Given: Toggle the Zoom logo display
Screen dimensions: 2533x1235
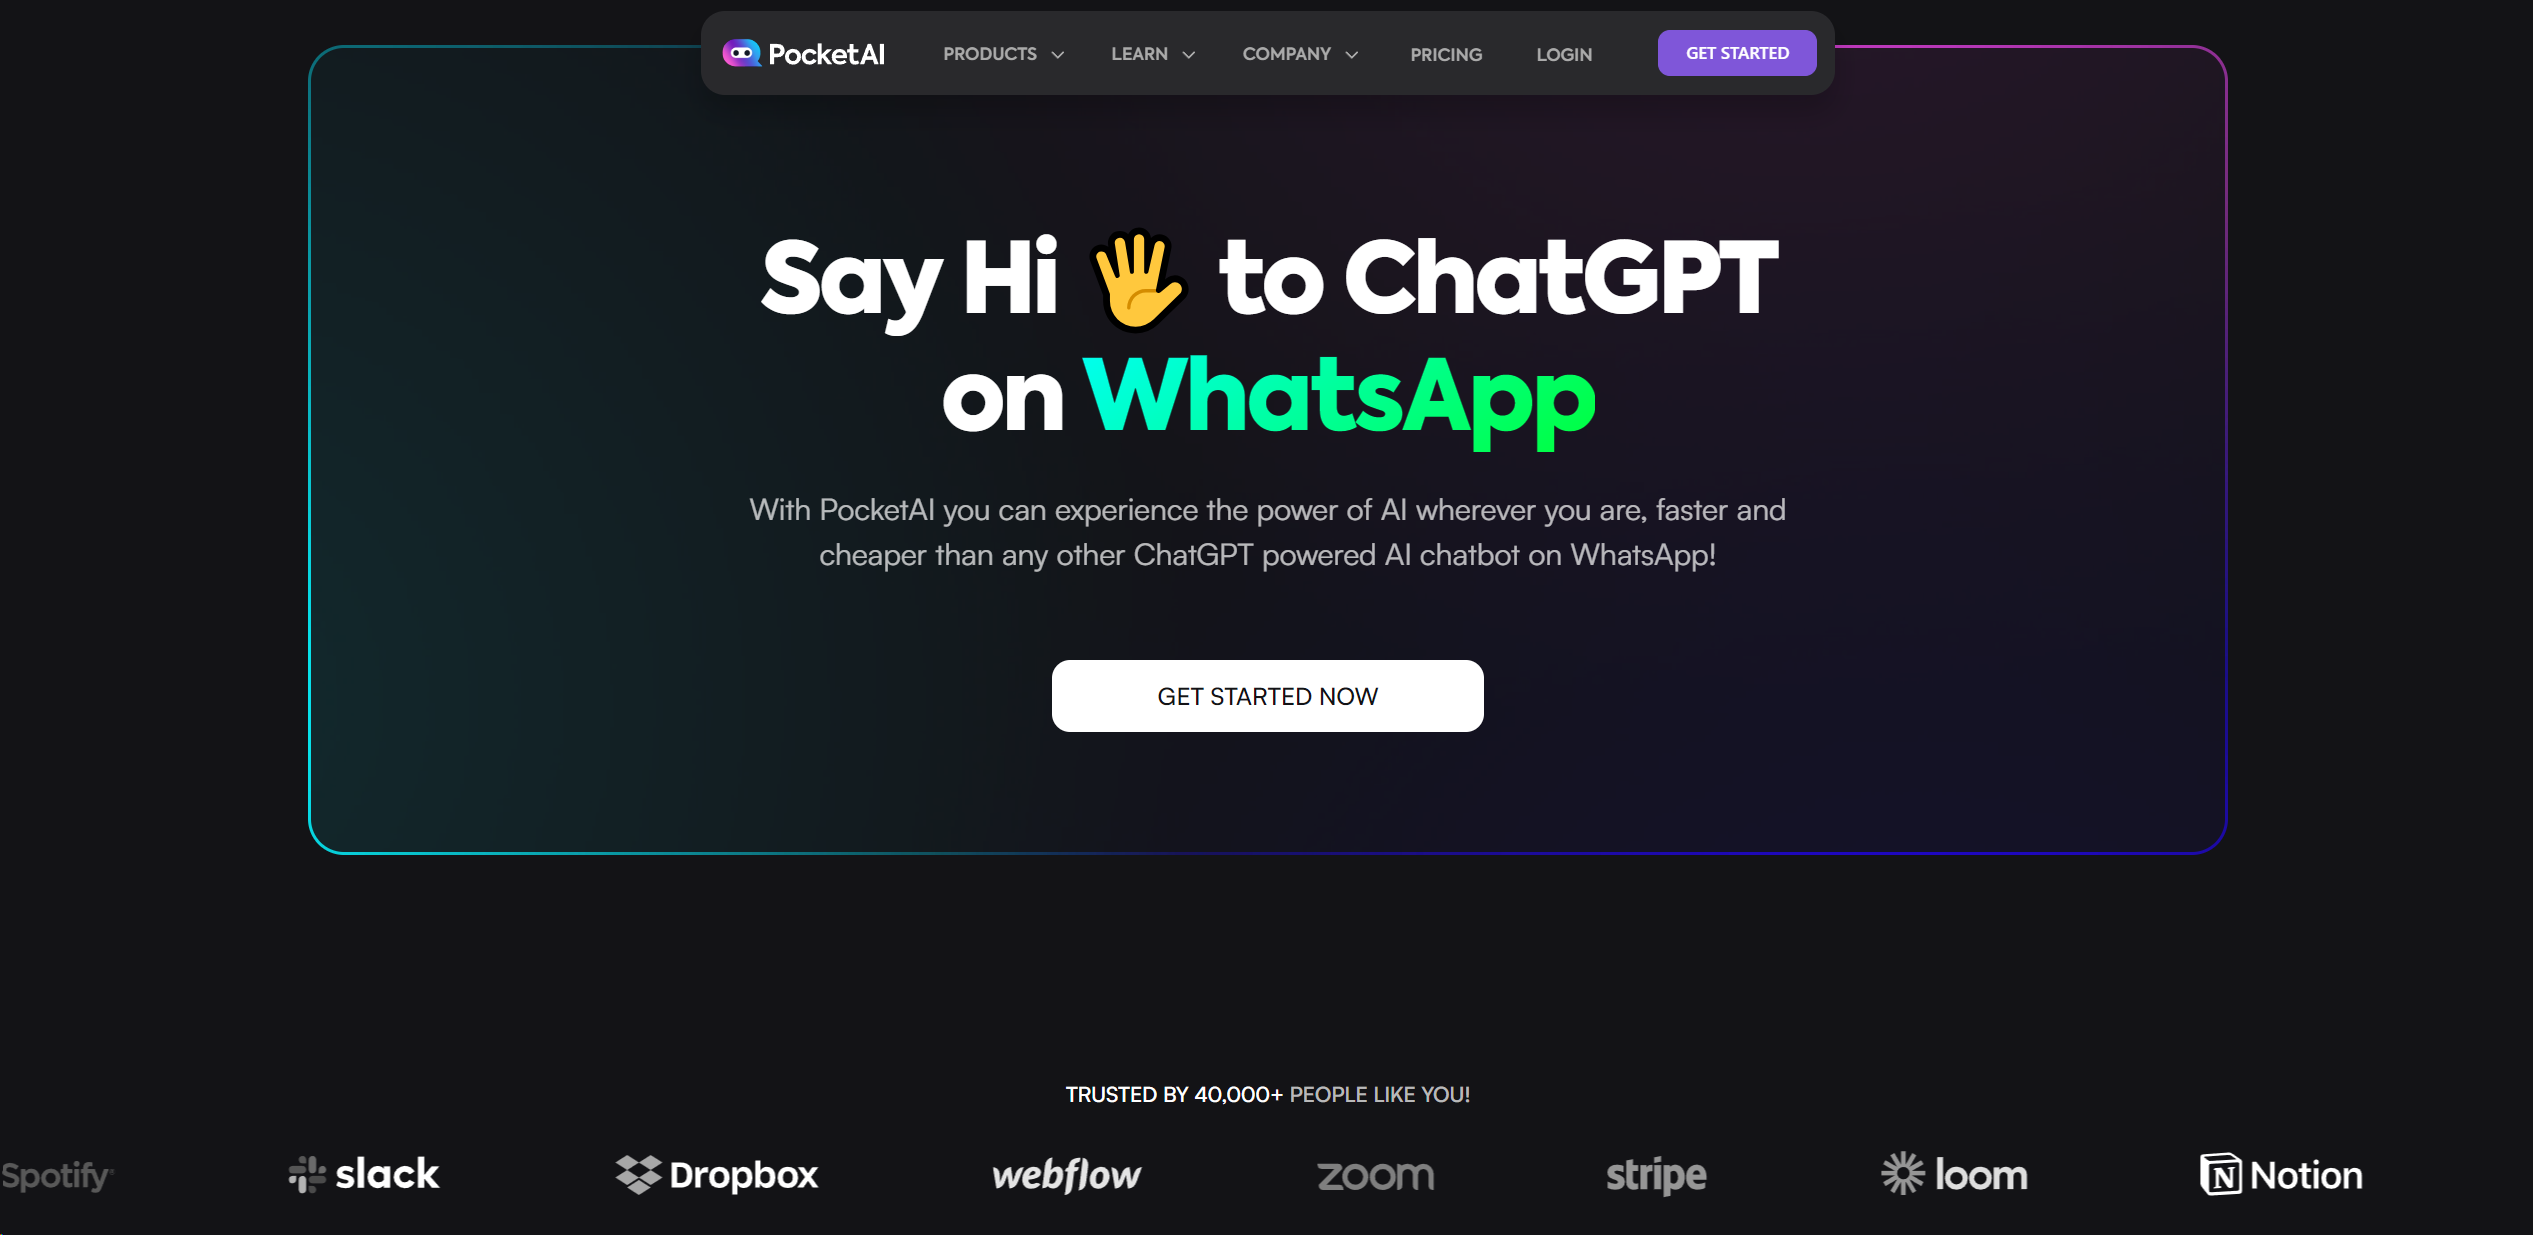Looking at the screenshot, I should 1372,1174.
